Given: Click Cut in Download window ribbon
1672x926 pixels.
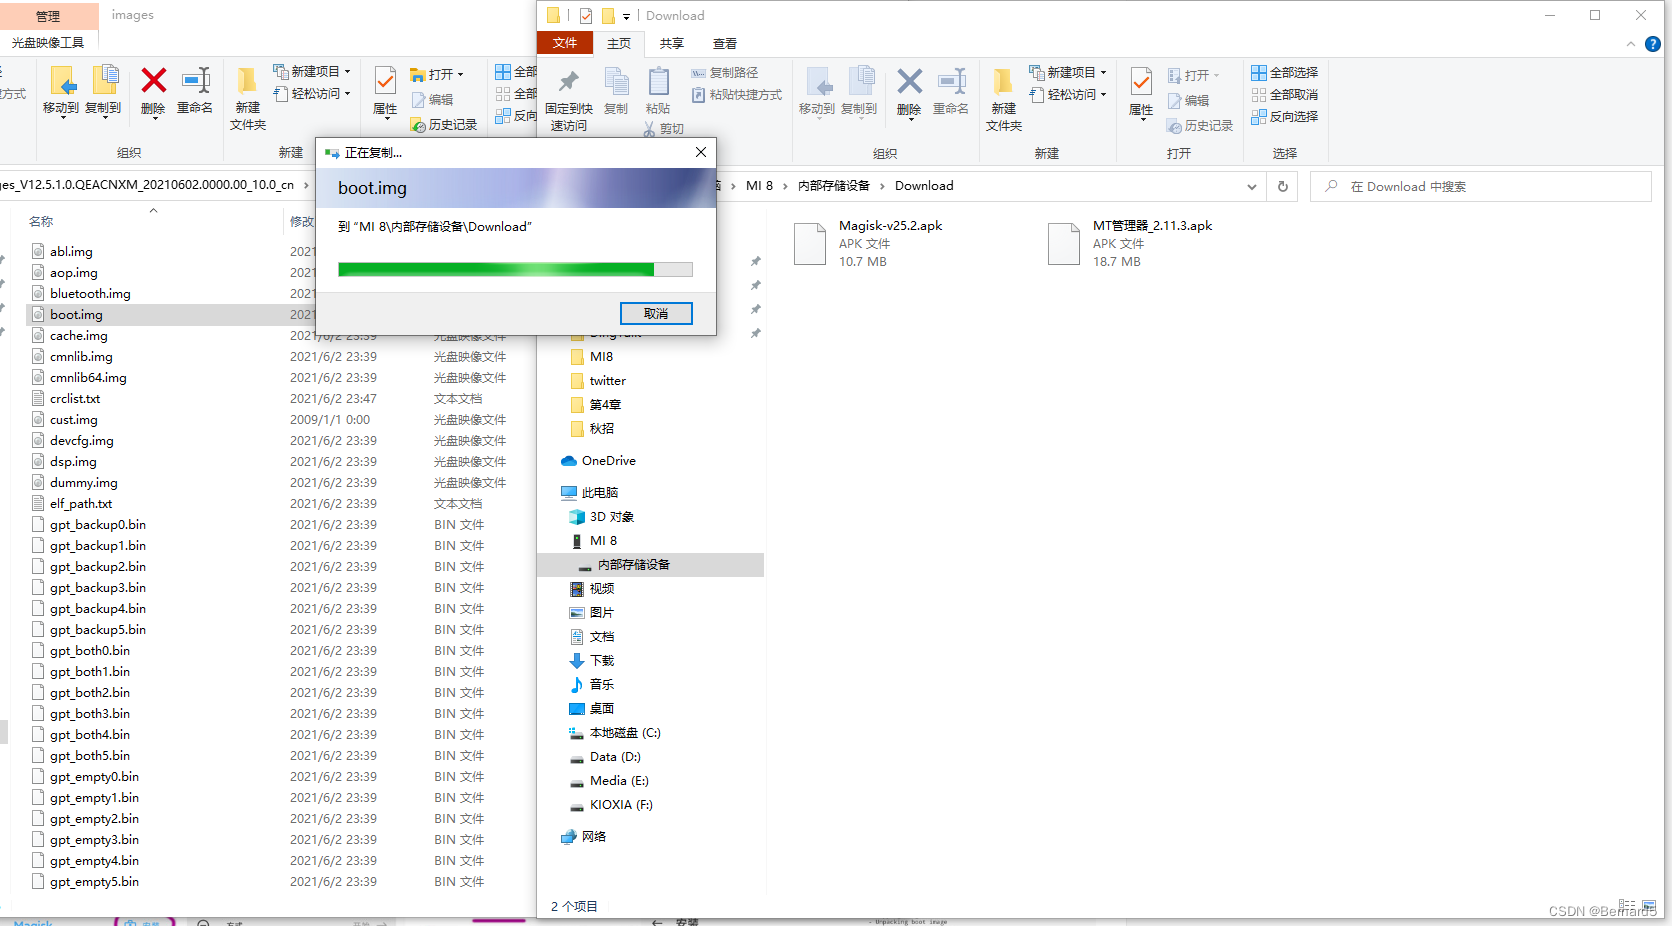Looking at the screenshot, I should pyautogui.click(x=664, y=129).
